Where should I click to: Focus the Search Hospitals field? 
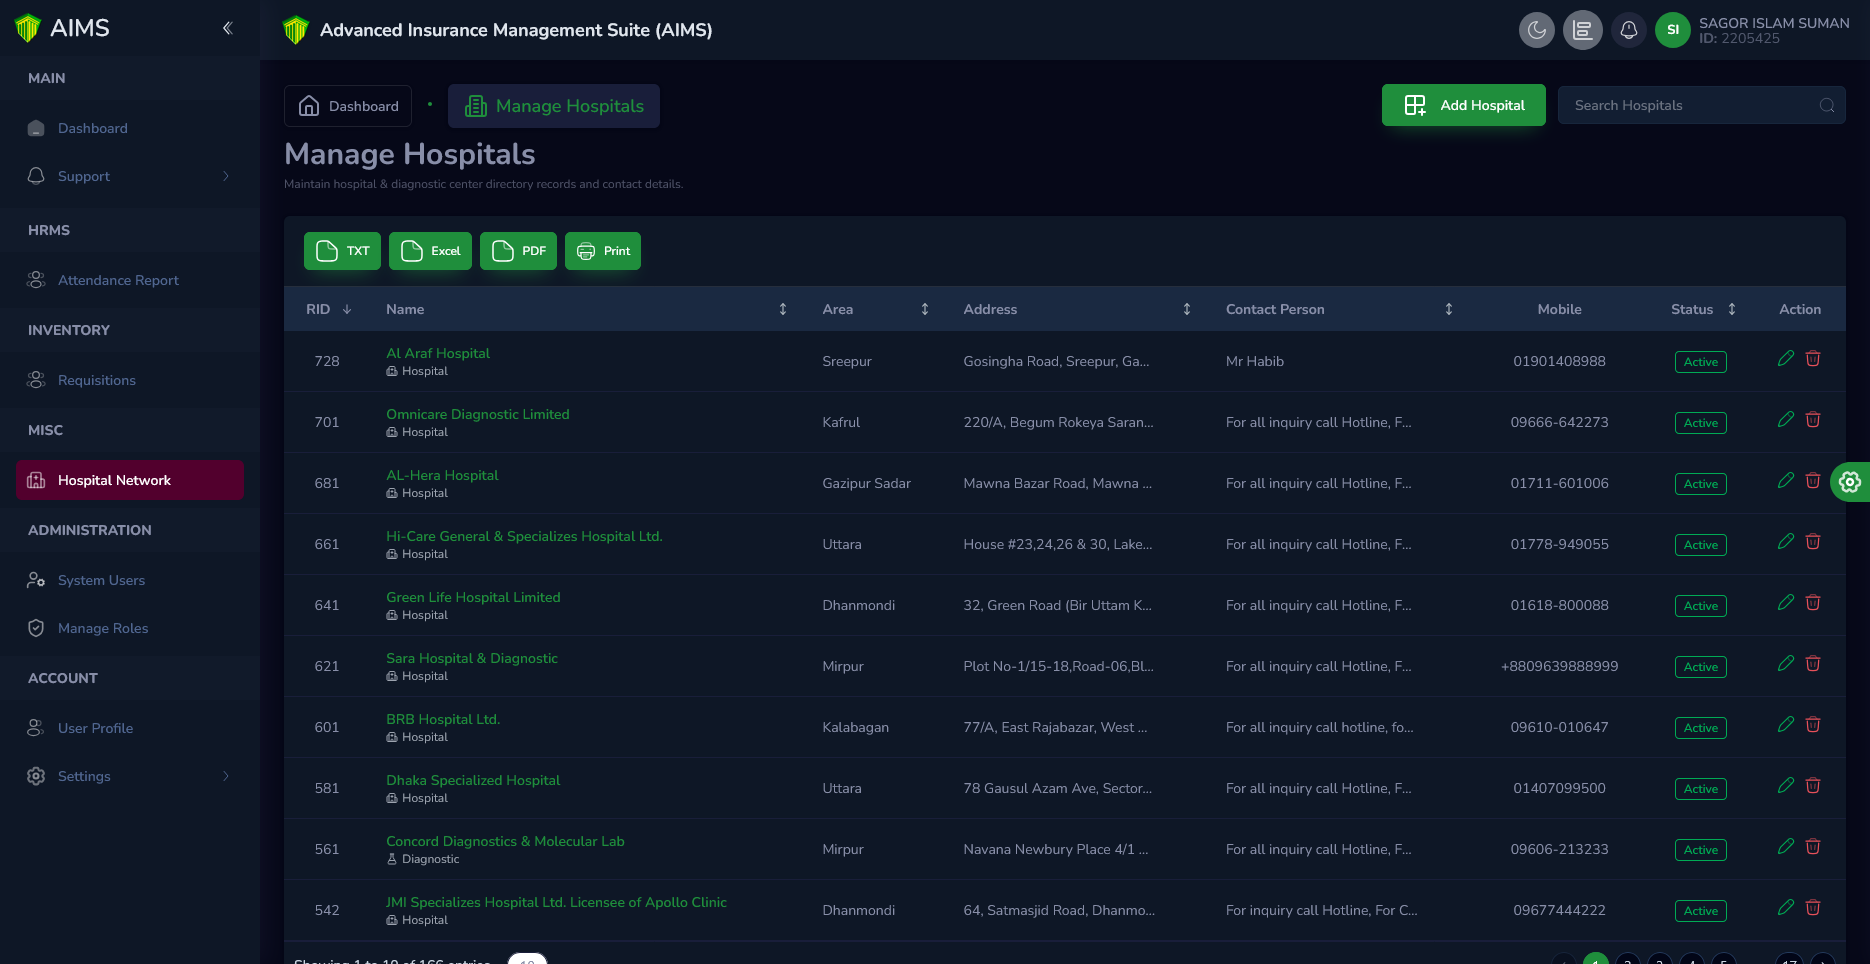1702,105
